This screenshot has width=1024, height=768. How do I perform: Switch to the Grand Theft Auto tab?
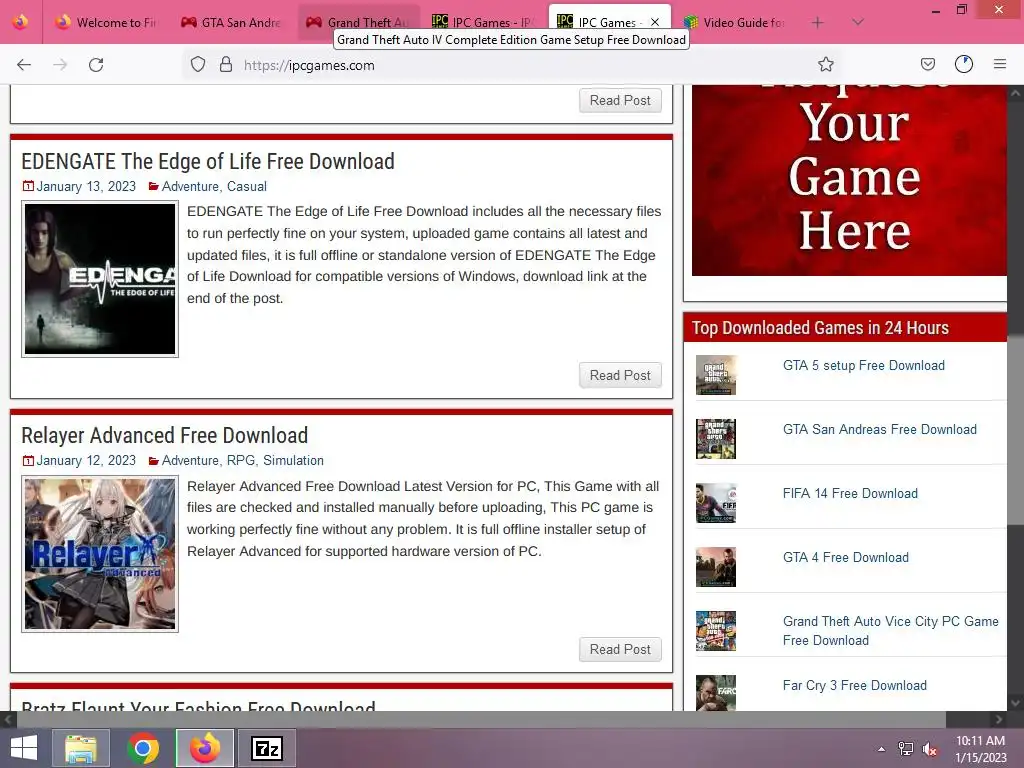pos(358,22)
